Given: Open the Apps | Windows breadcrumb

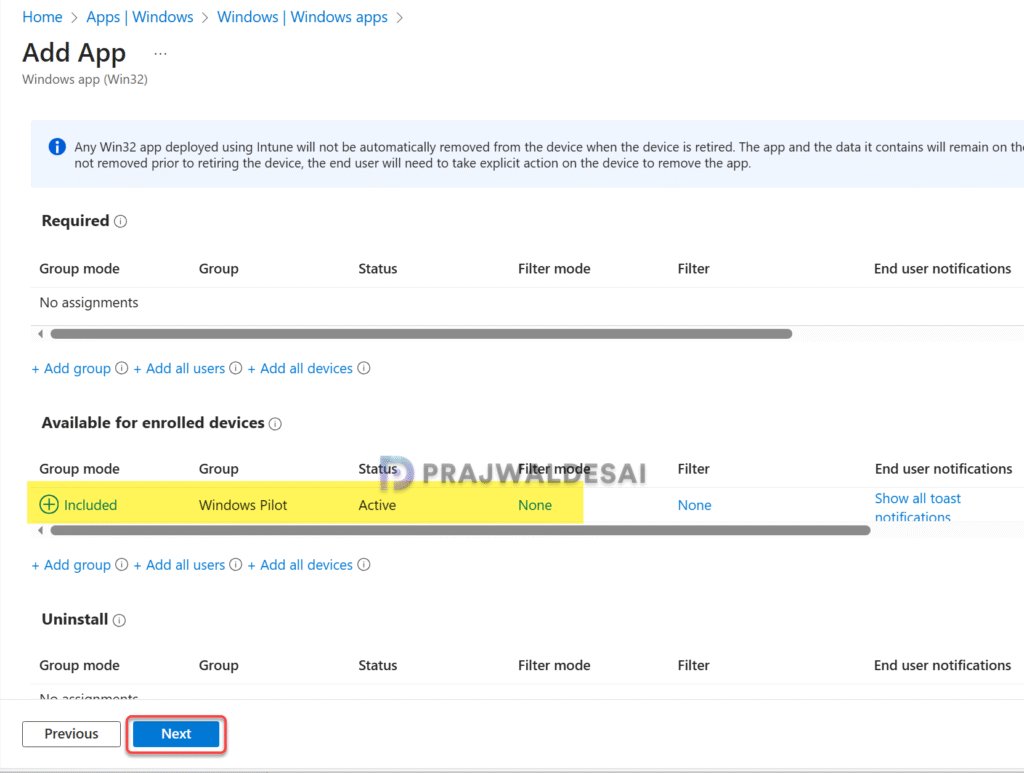Looking at the screenshot, I should tap(140, 17).
